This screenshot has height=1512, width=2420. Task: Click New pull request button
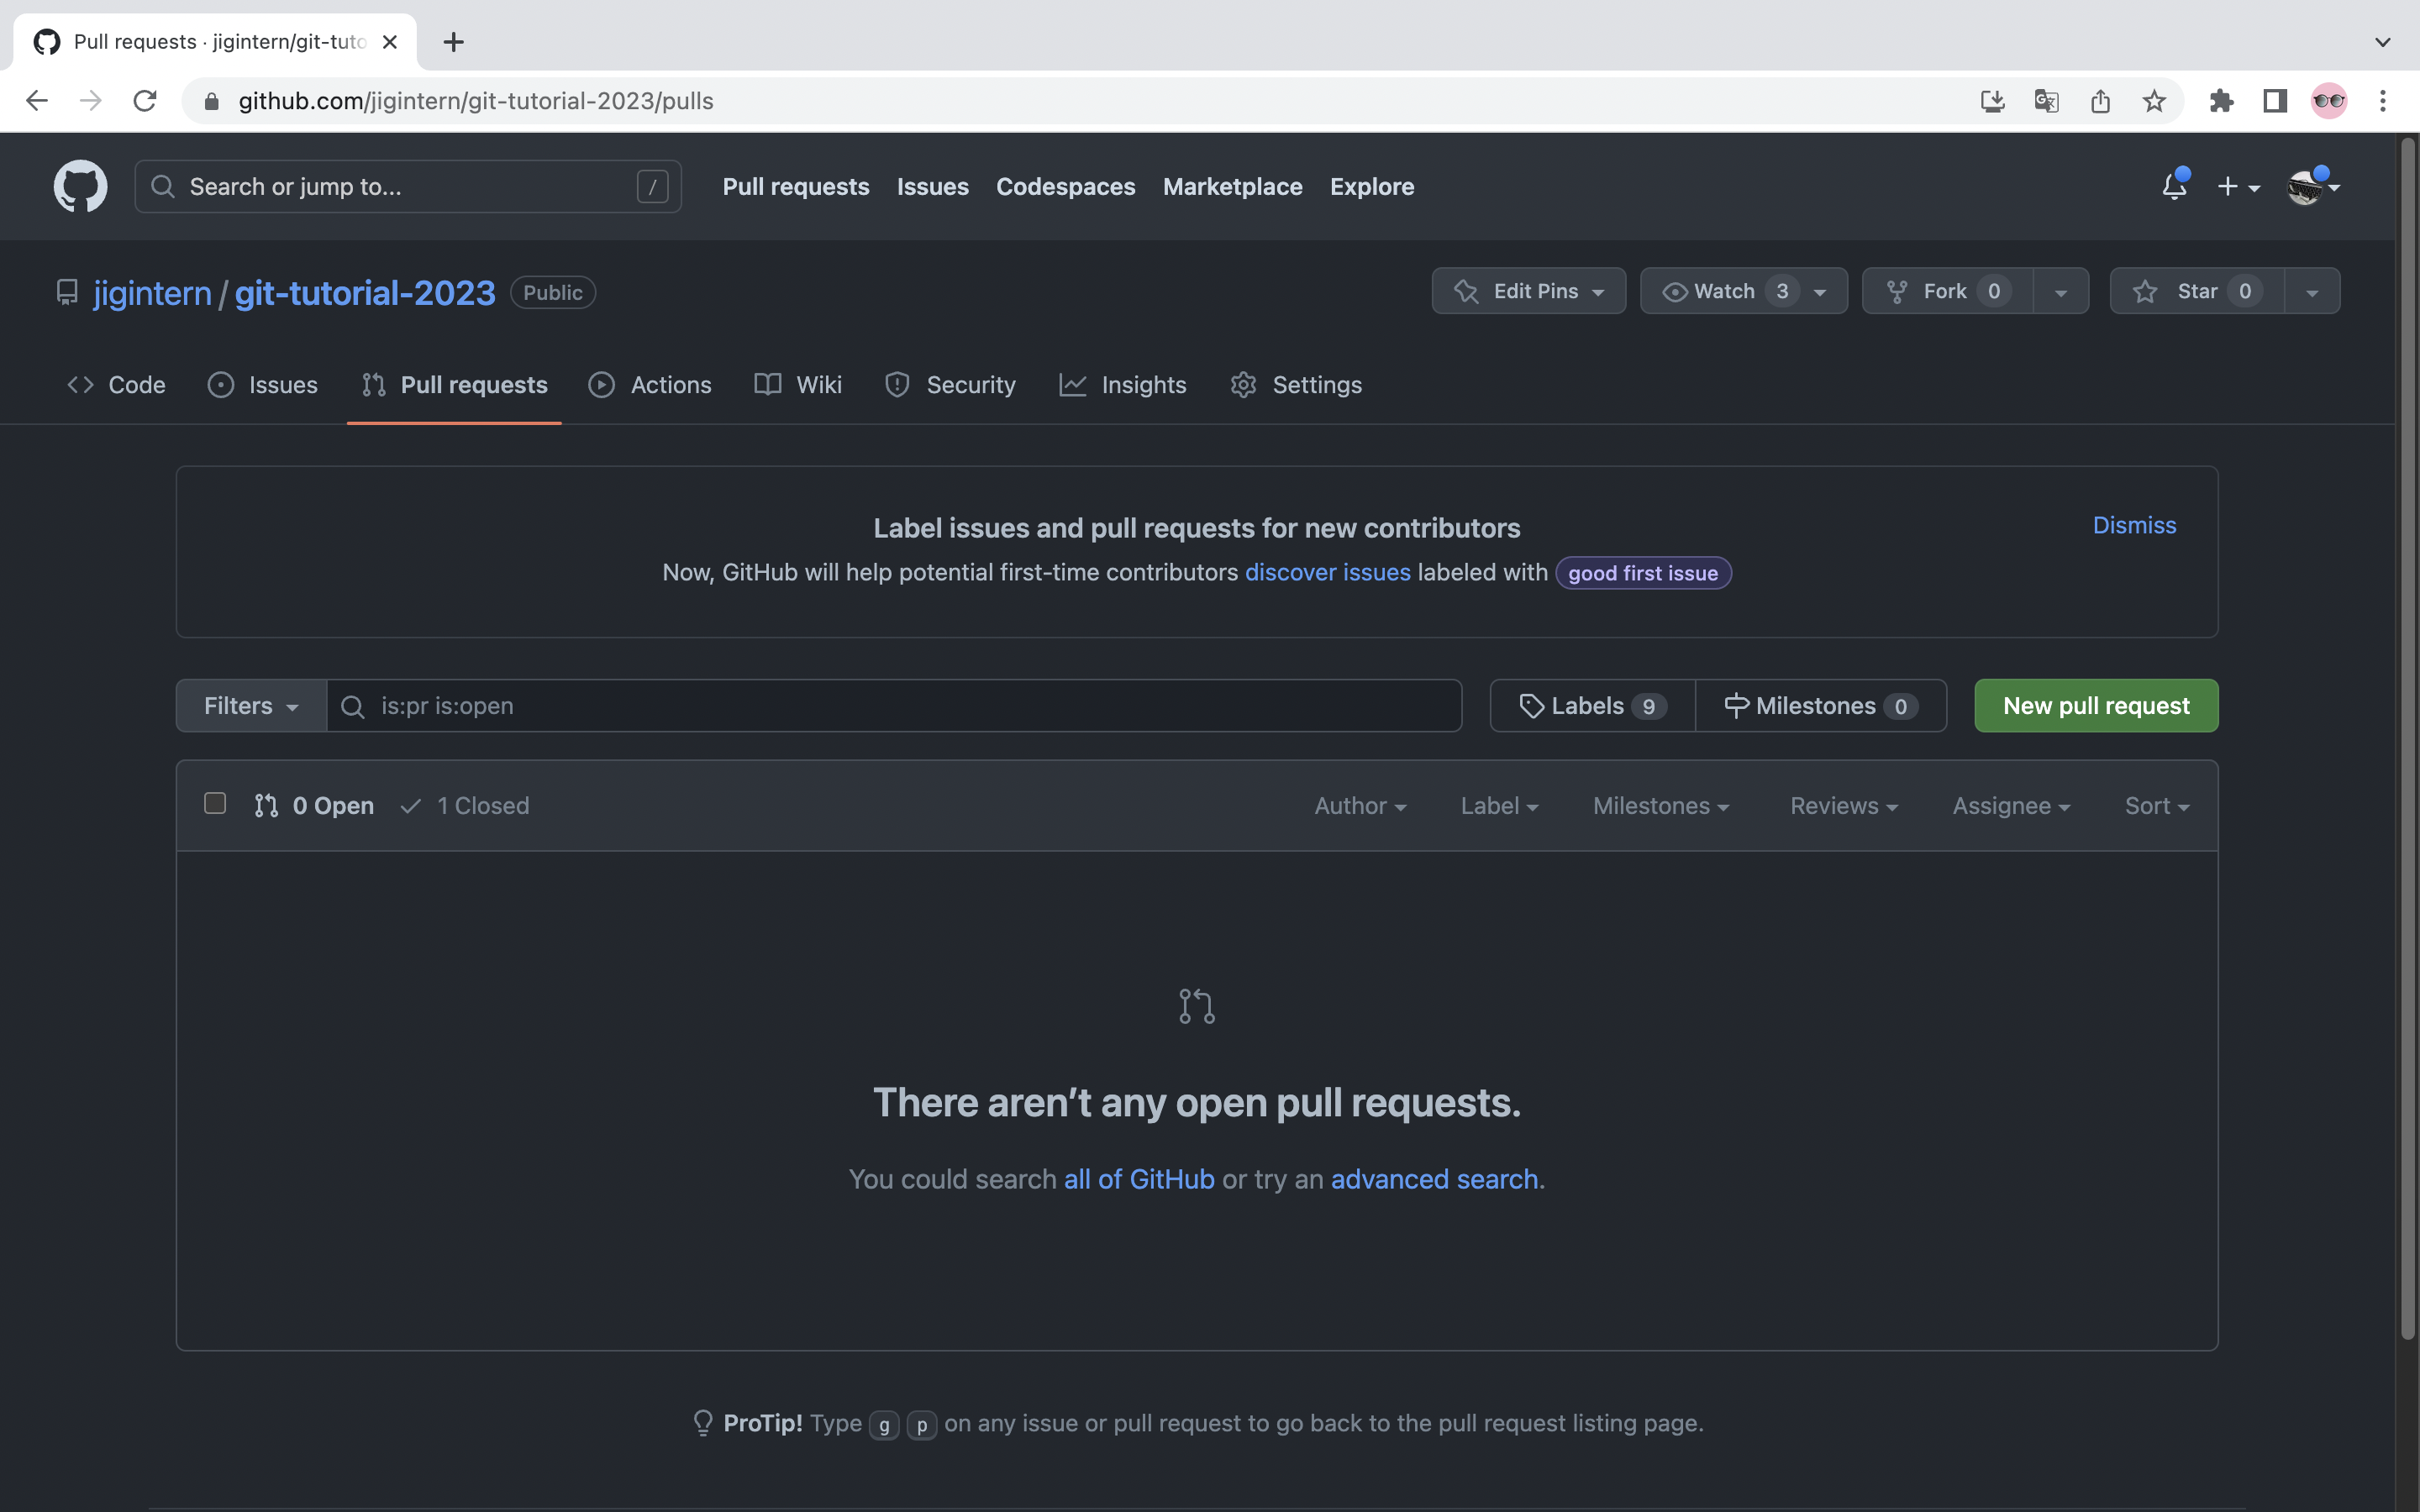(x=2096, y=706)
